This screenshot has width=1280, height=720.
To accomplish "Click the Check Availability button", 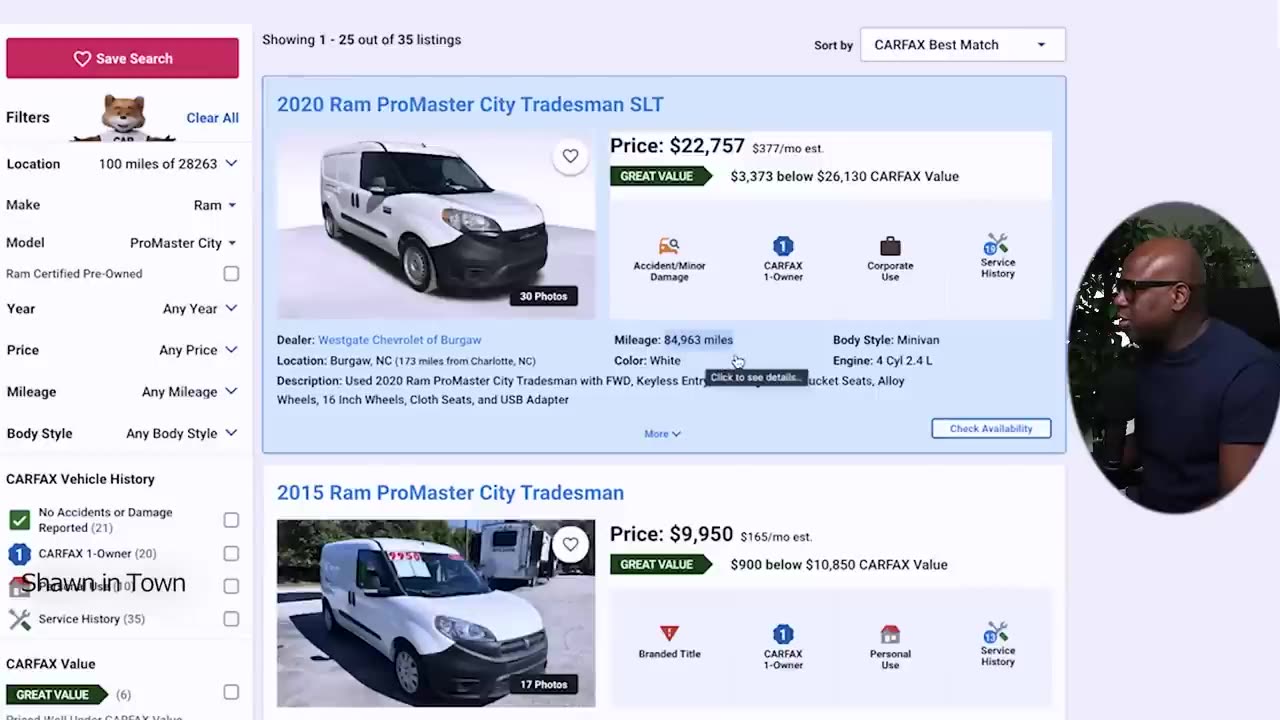I will point(991,428).
